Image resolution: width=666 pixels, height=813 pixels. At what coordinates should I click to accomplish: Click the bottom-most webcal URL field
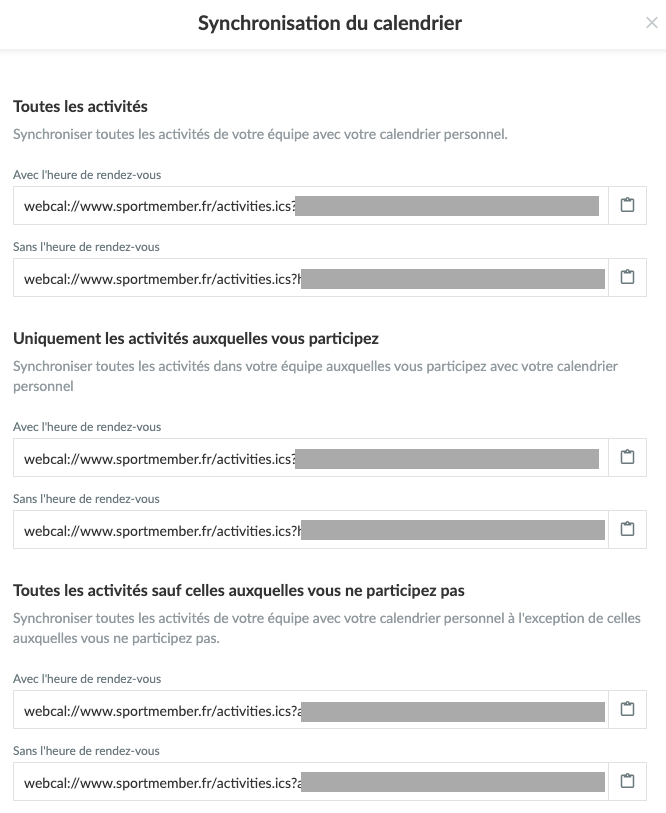pyautogui.click(x=310, y=782)
